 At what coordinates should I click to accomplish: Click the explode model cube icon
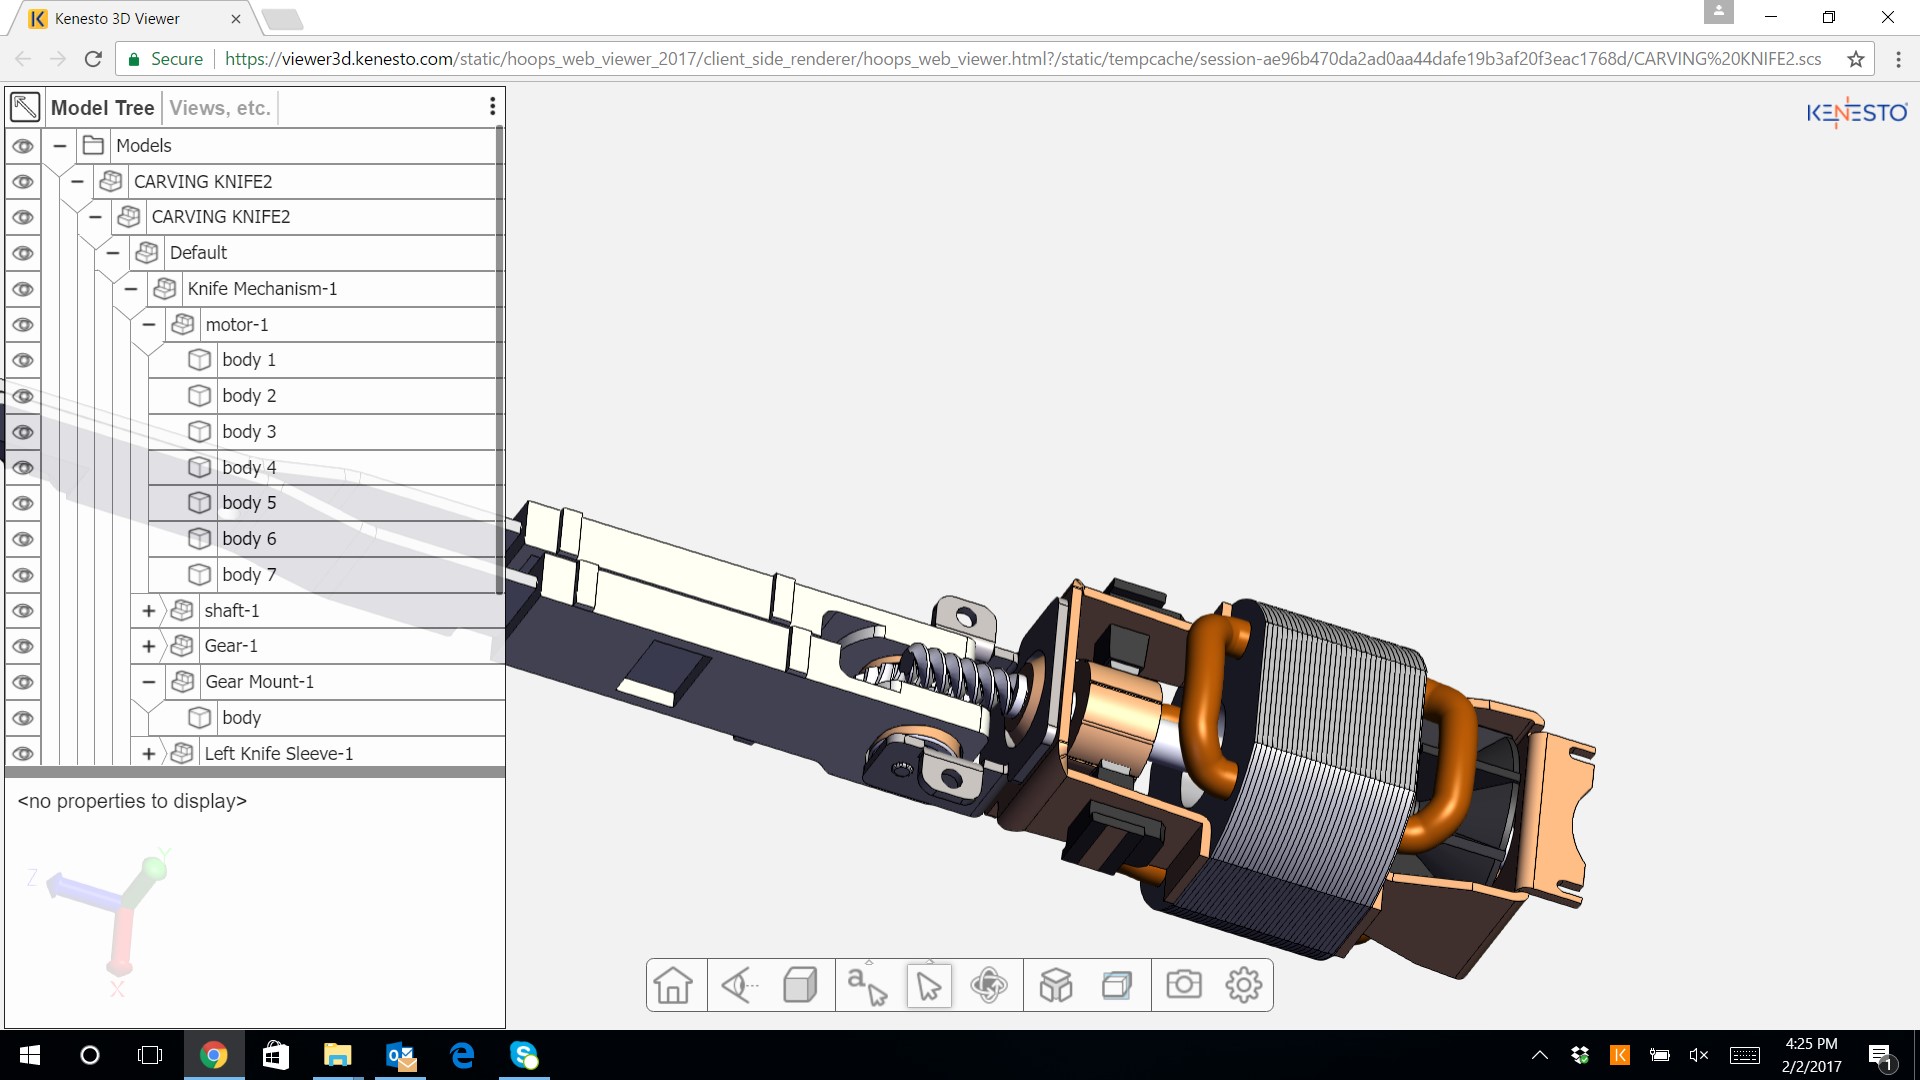[x=1055, y=985]
